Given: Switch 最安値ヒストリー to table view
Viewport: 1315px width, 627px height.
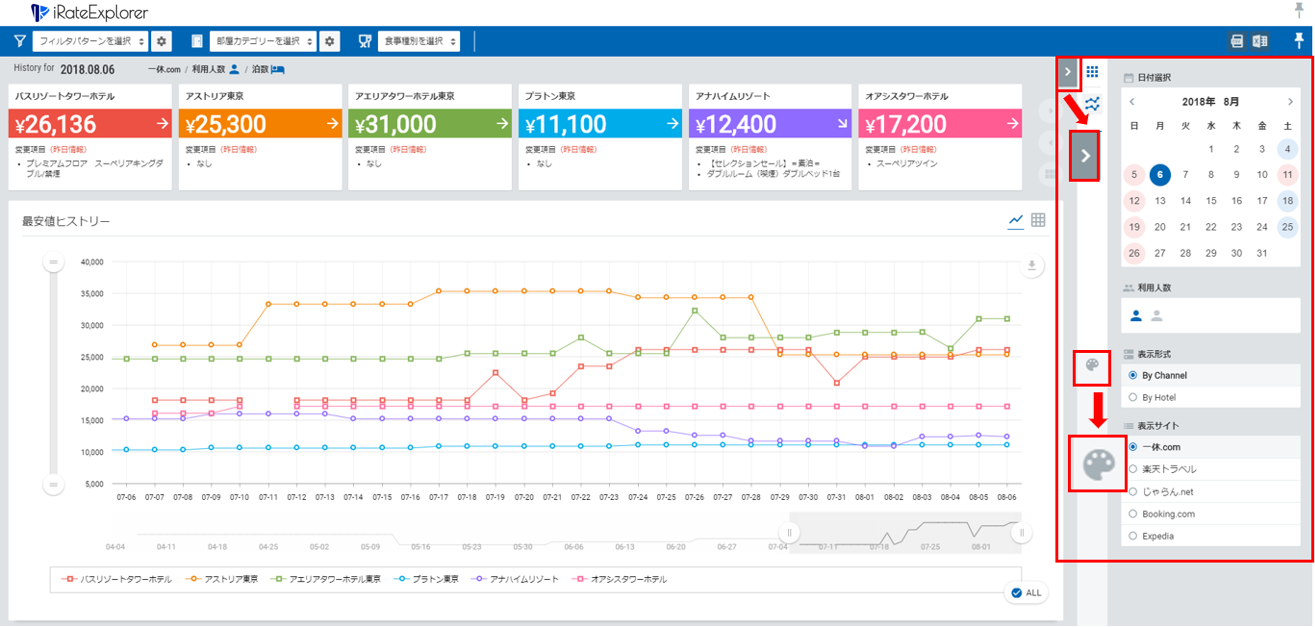Looking at the screenshot, I should (x=1038, y=220).
